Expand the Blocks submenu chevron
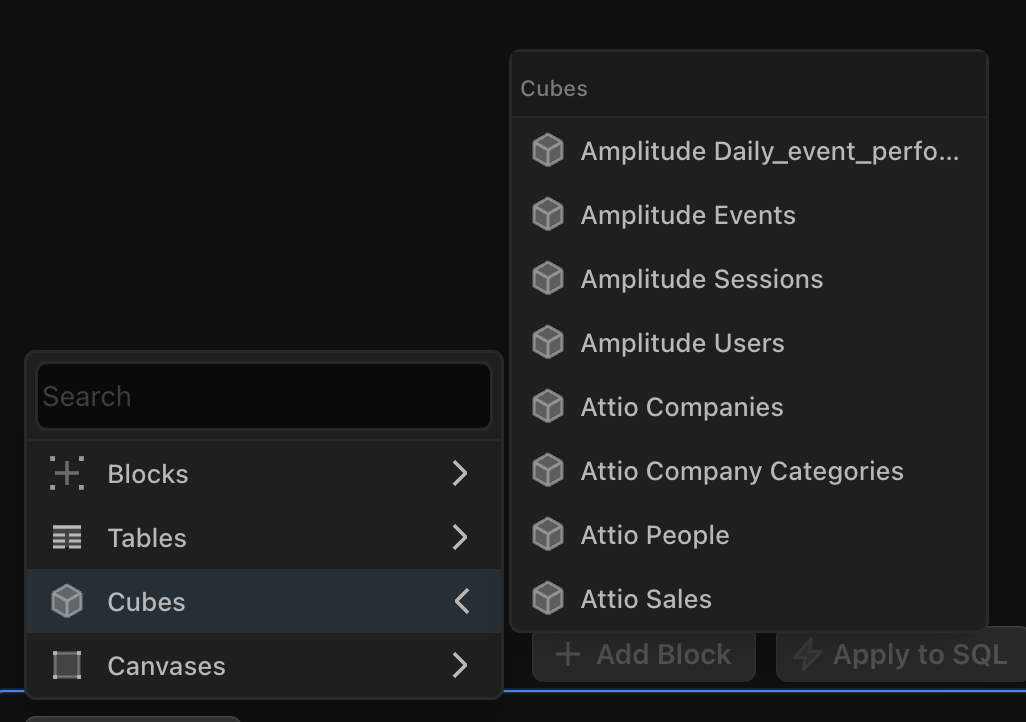This screenshot has height=722, width=1026. (460, 473)
